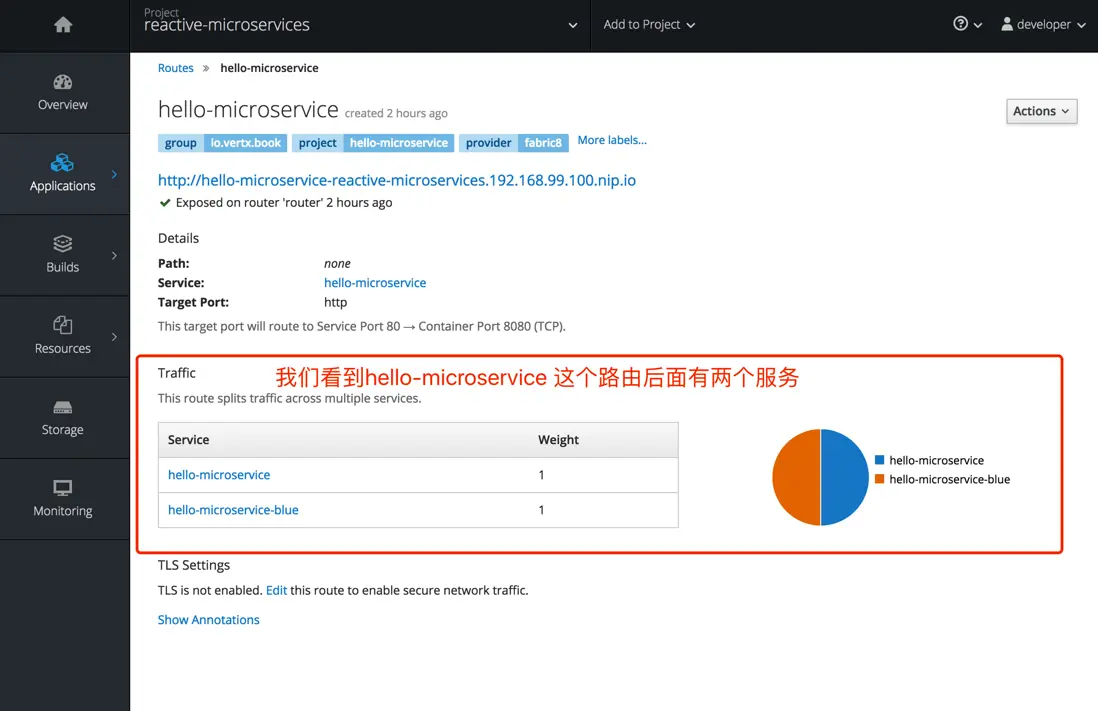The image size is (1098, 711).
Task: Open the help question mark menu
Action: click(x=967, y=24)
